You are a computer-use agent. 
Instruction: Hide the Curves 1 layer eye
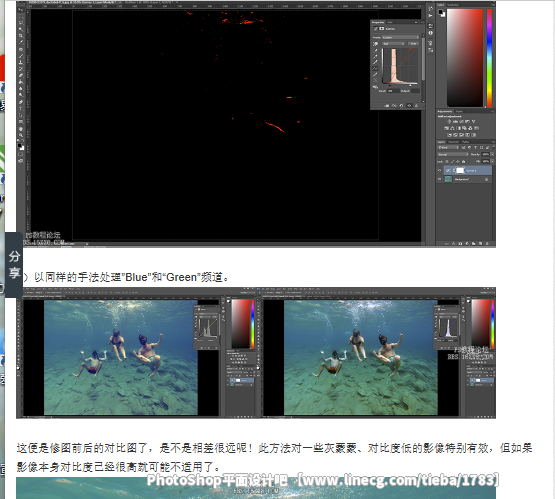pos(440,170)
